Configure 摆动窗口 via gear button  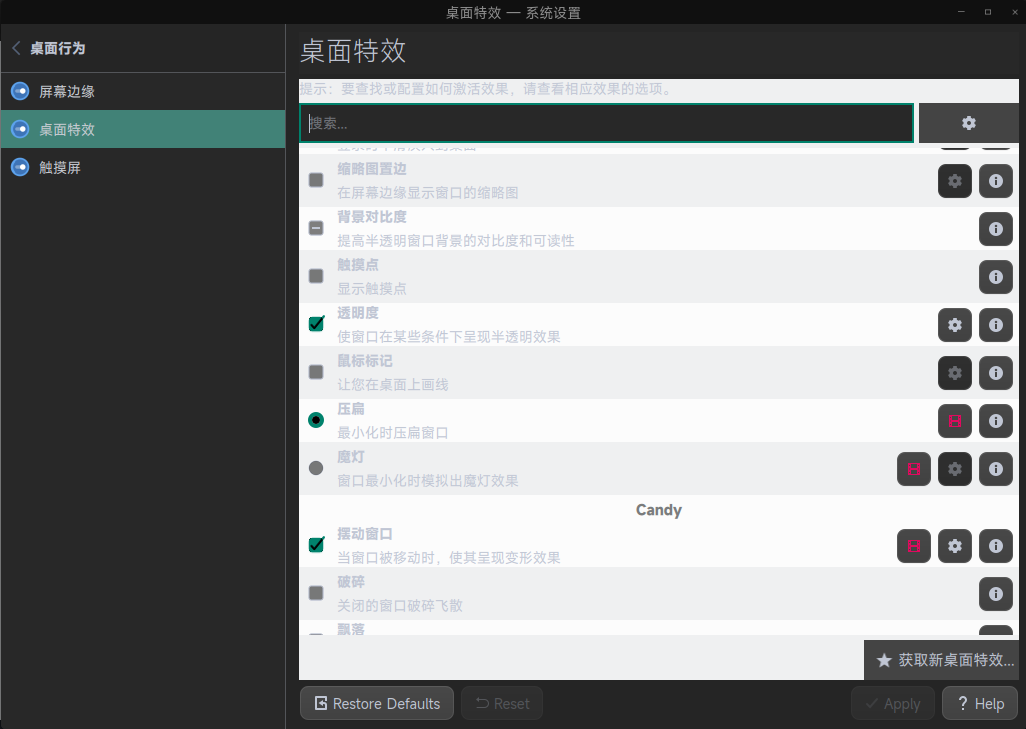coord(955,546)
